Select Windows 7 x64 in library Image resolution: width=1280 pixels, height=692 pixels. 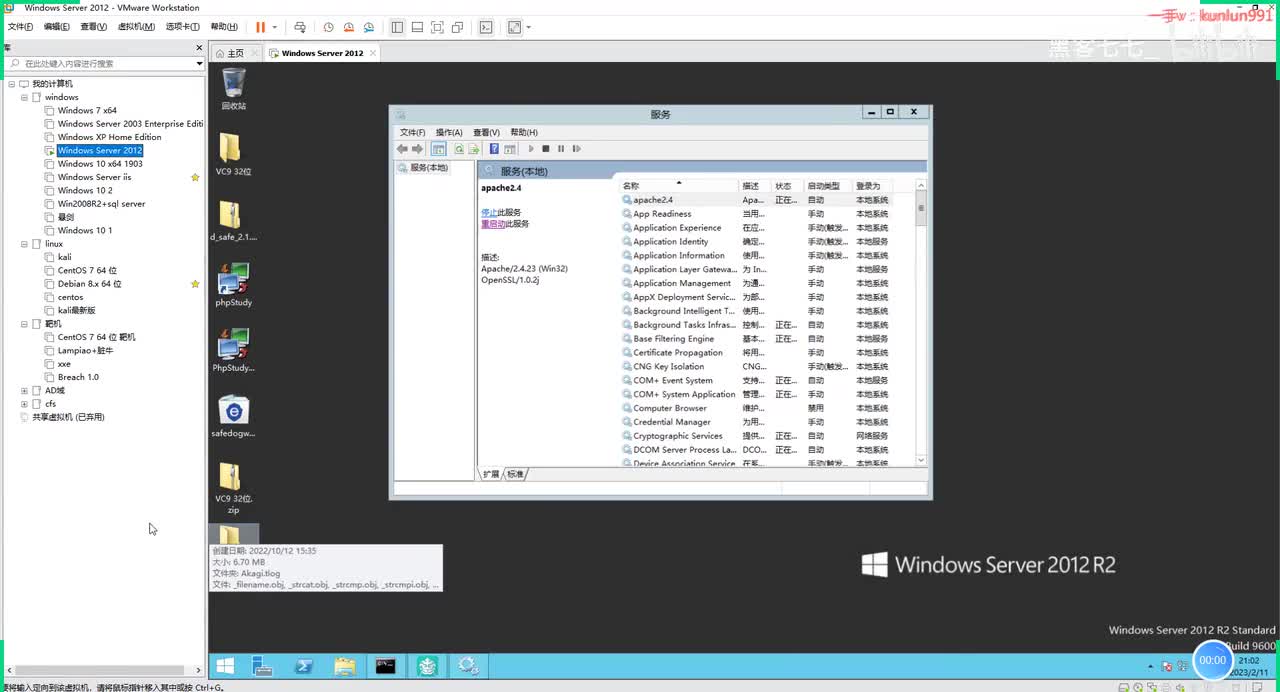(87, 111)
